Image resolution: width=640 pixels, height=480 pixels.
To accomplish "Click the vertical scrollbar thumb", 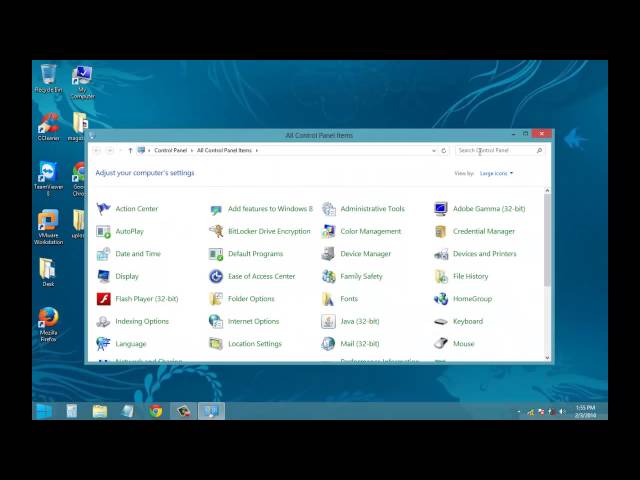I will [547, 240].
